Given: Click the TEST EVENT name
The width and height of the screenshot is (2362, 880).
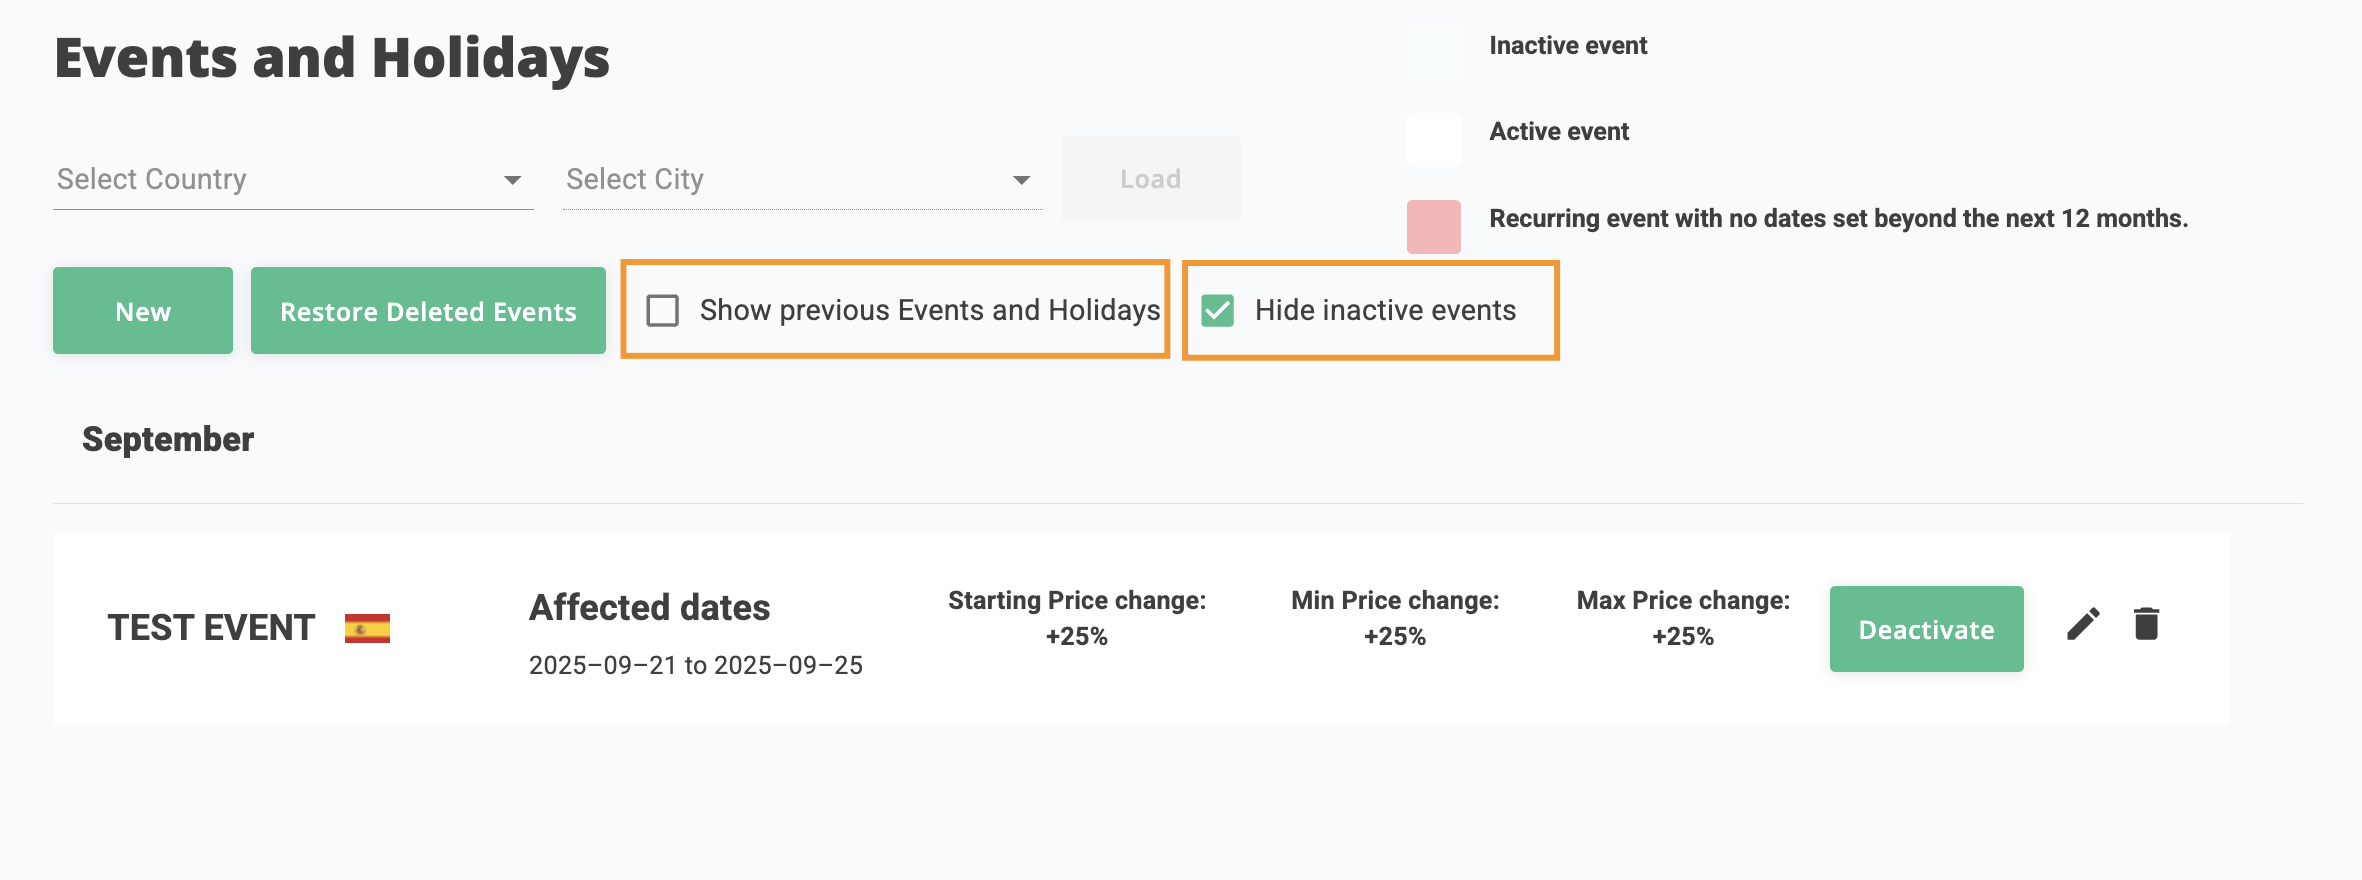Looking at the screenshot, I should 211,628.
